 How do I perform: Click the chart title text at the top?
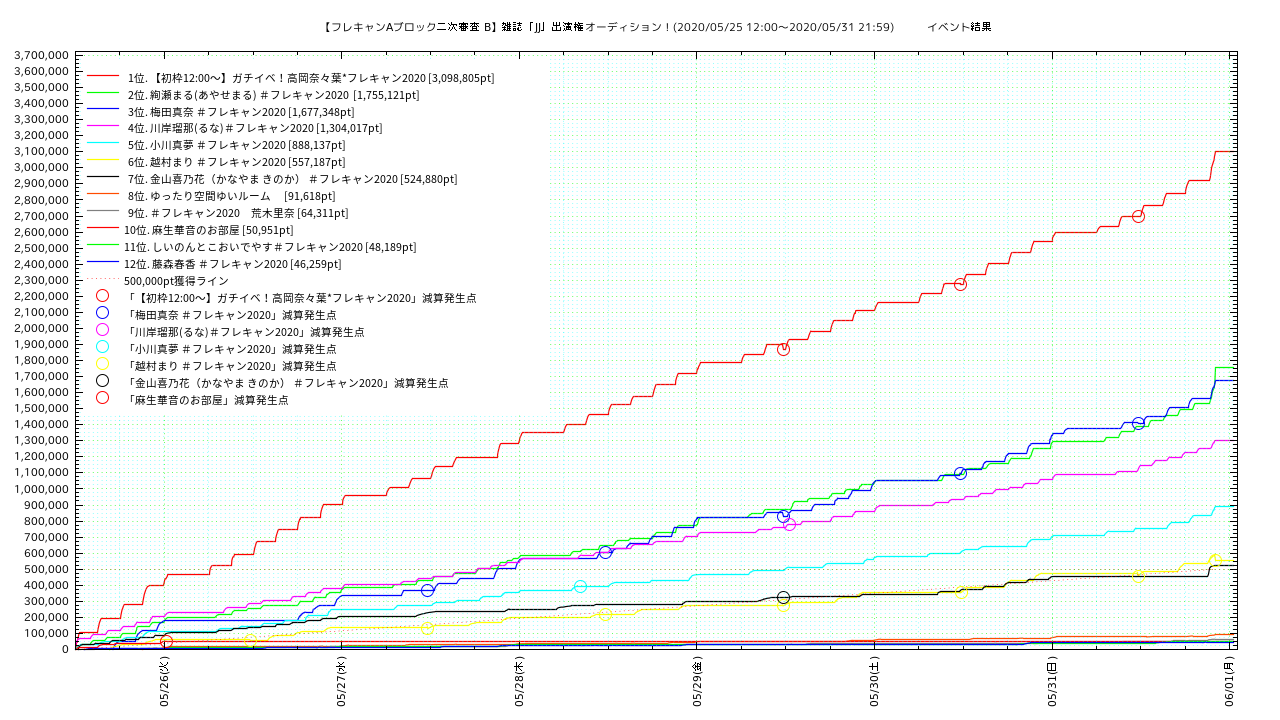pyautogui.click(x=608, y=27)
